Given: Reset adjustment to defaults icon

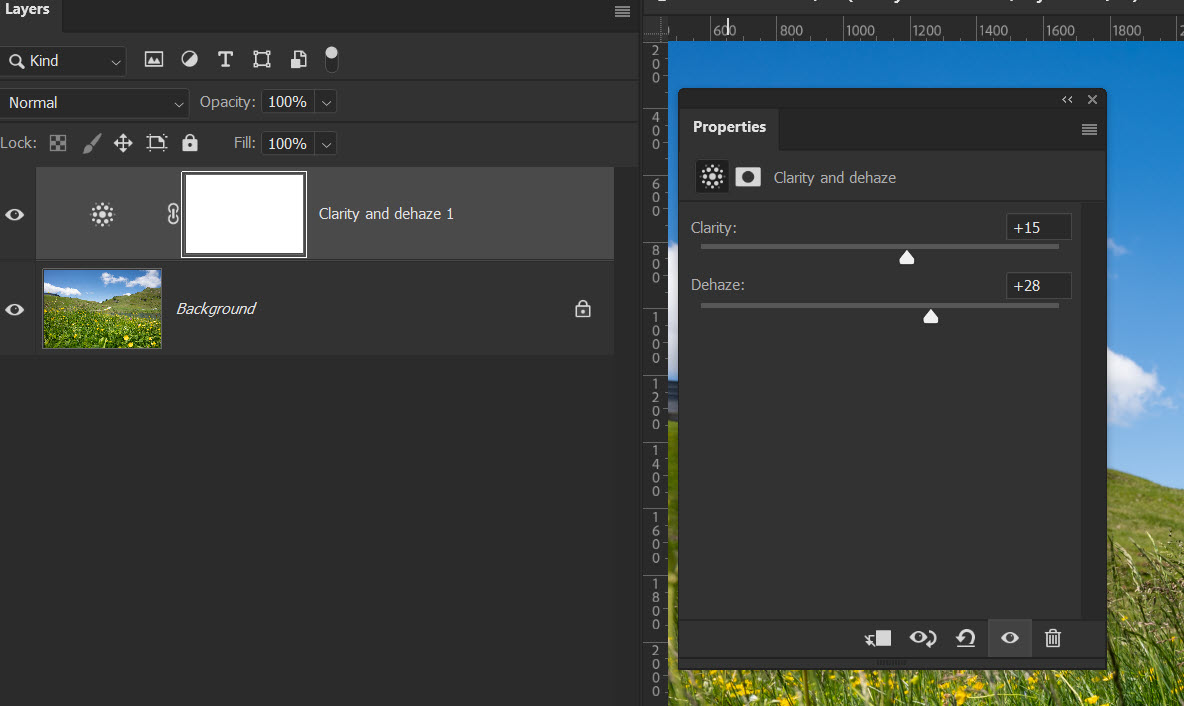Looking at the screenshot, I should pyautogui.click(x=965, y=638).
